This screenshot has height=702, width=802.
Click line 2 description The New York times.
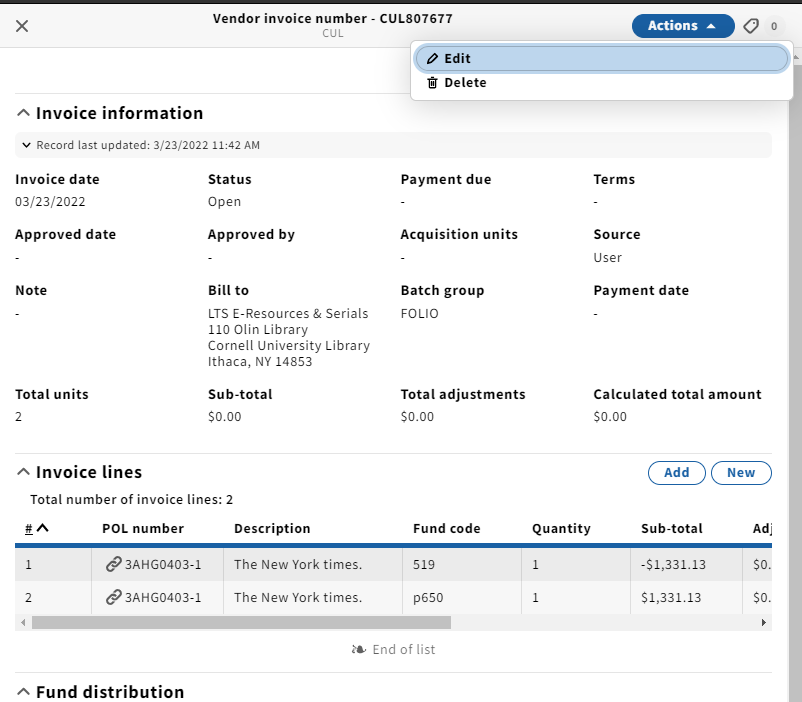[x=298, y=597]
